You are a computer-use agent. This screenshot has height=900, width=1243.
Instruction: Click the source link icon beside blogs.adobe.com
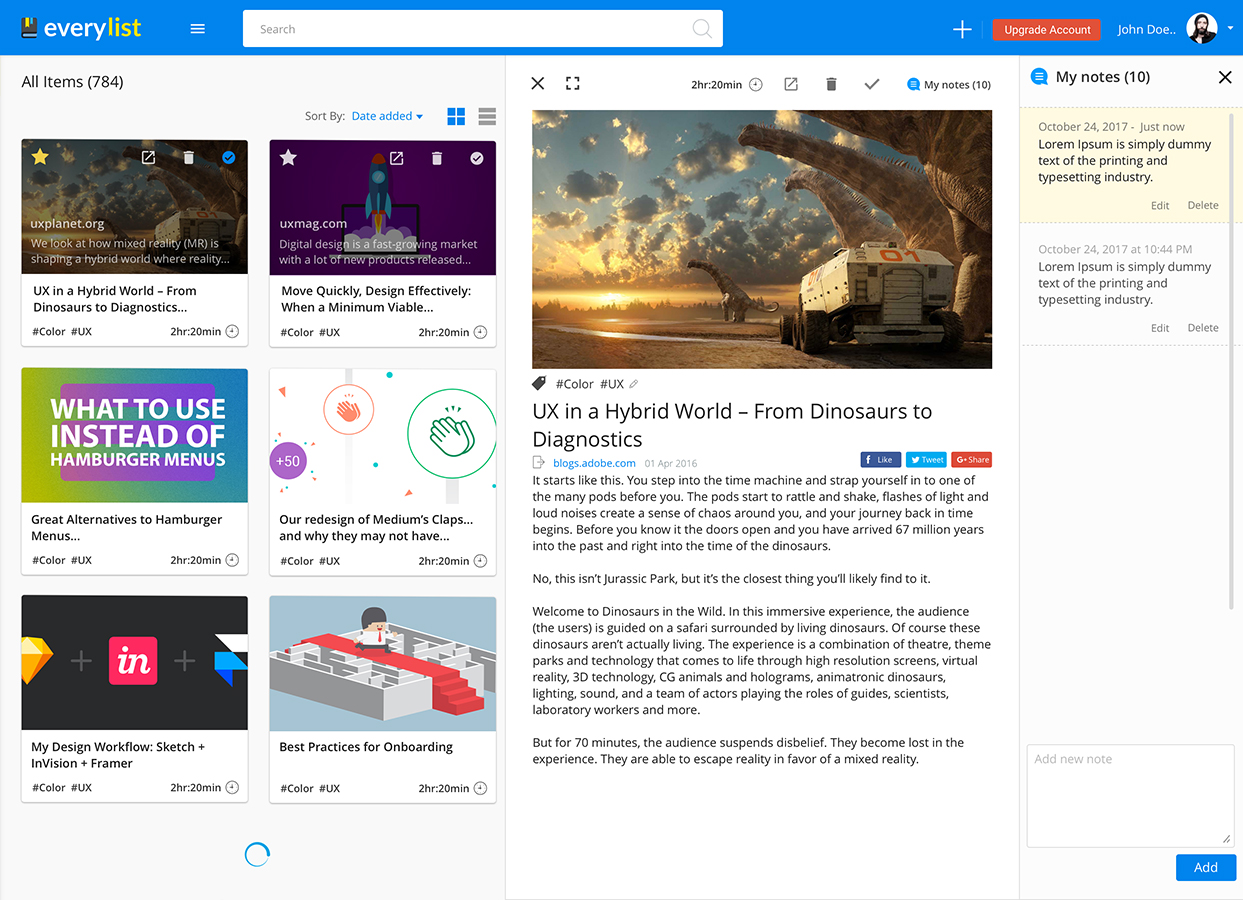click(539, 462)
